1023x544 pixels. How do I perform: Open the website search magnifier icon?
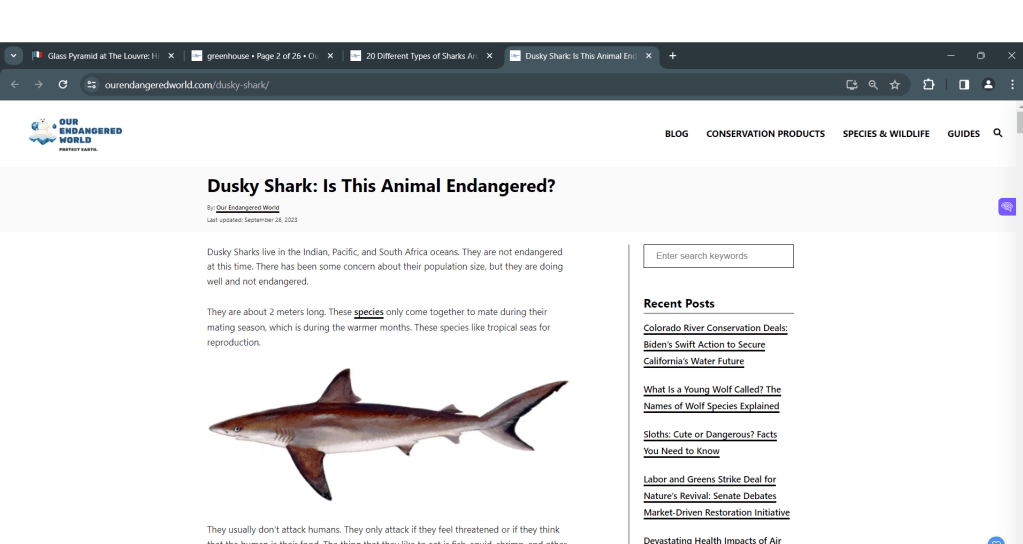click(997, 133)
